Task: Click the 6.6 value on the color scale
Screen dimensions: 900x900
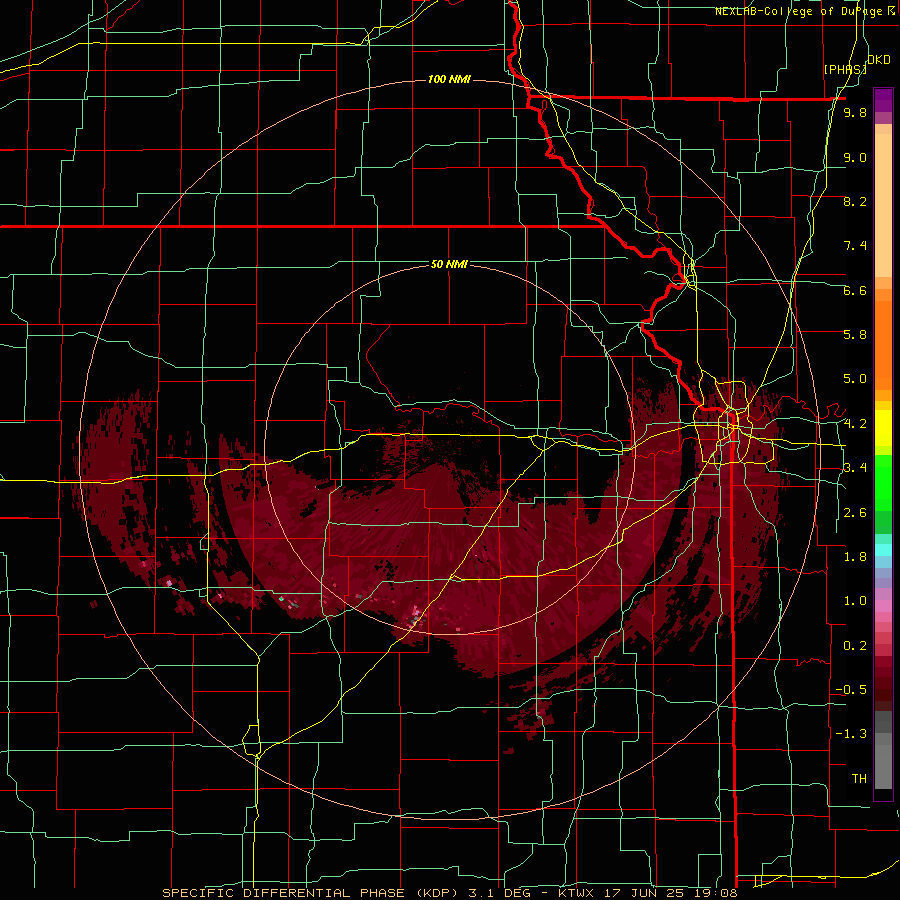Action: pos(855,290)
